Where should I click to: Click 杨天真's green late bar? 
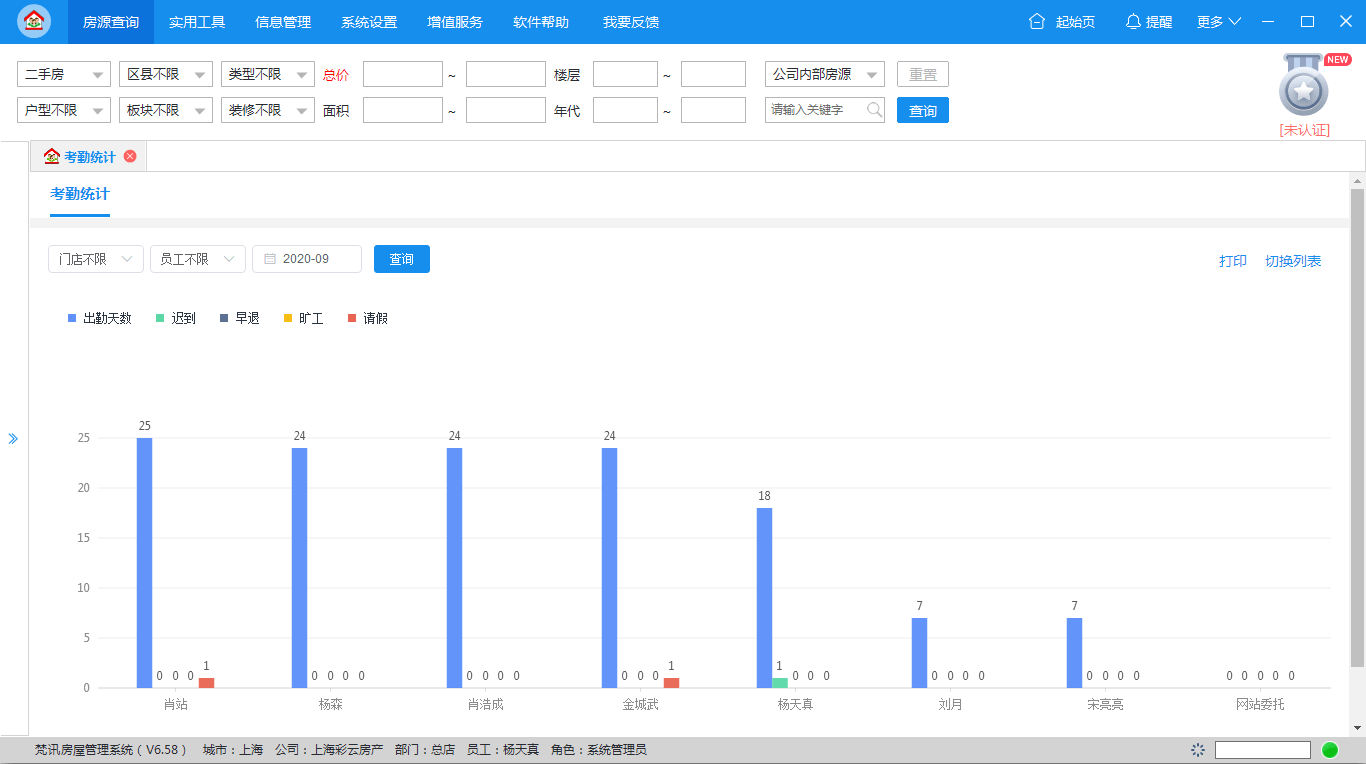click(779, 683)
